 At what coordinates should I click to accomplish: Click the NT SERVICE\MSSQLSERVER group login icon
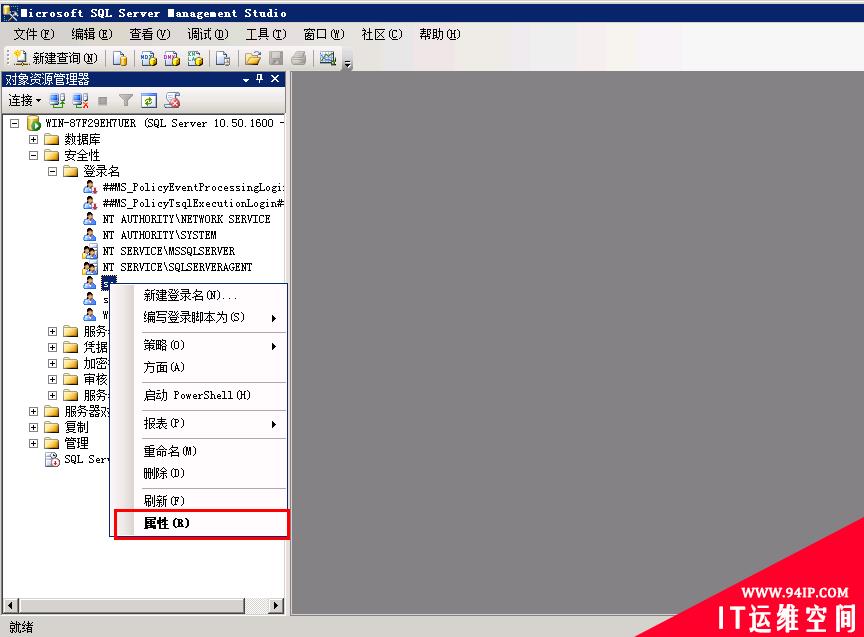90,251
